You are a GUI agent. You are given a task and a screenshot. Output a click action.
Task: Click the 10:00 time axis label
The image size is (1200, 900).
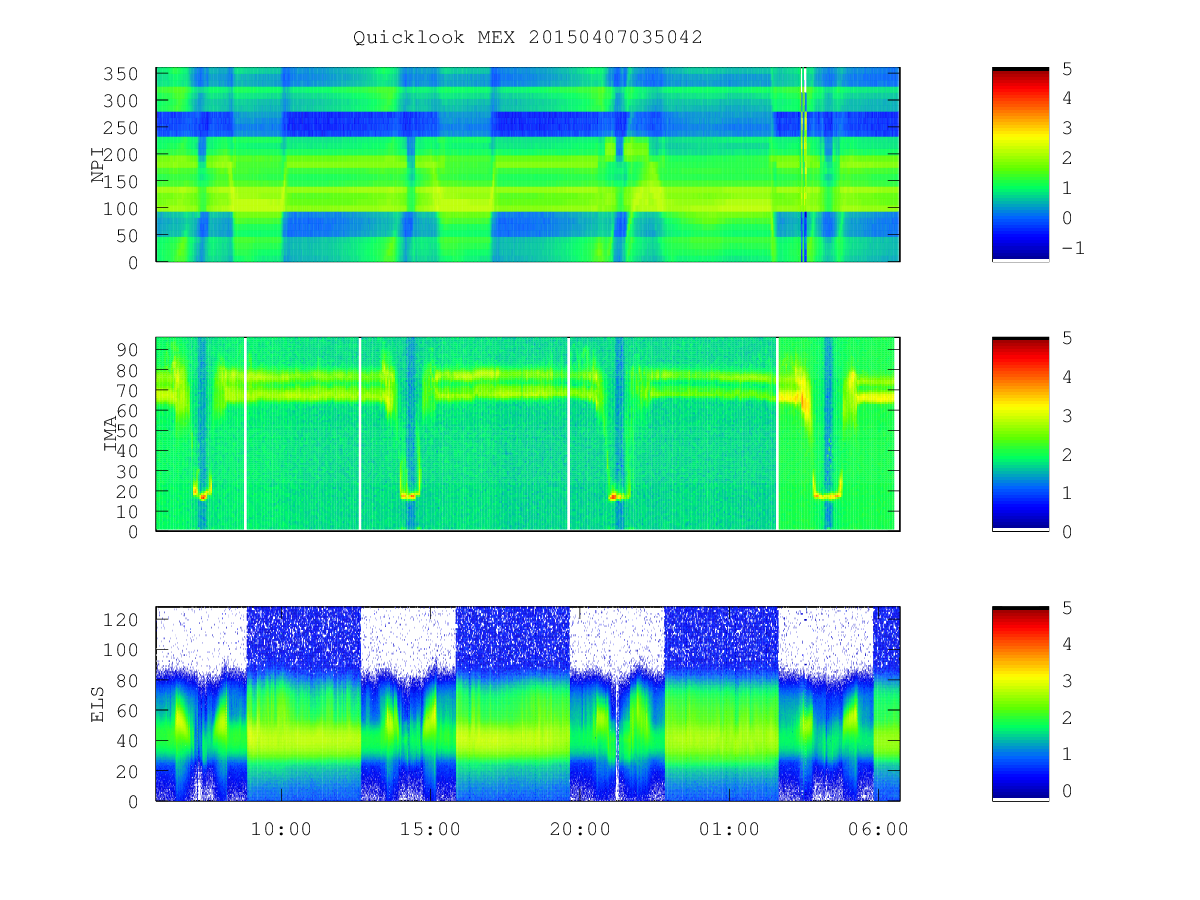click(281, 829)
